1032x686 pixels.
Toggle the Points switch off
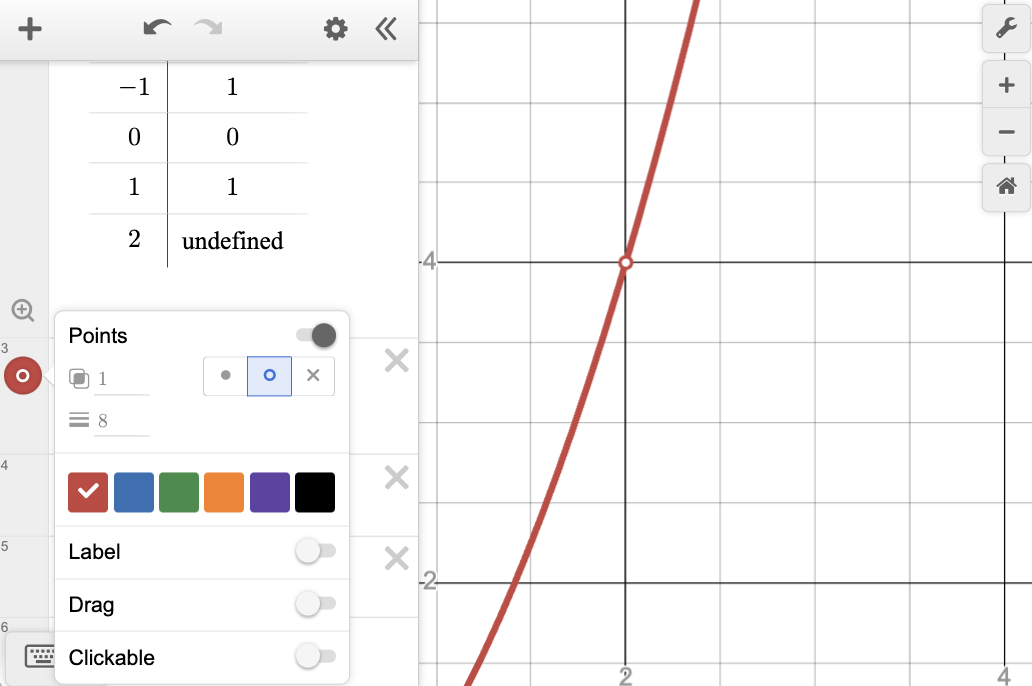317,335
